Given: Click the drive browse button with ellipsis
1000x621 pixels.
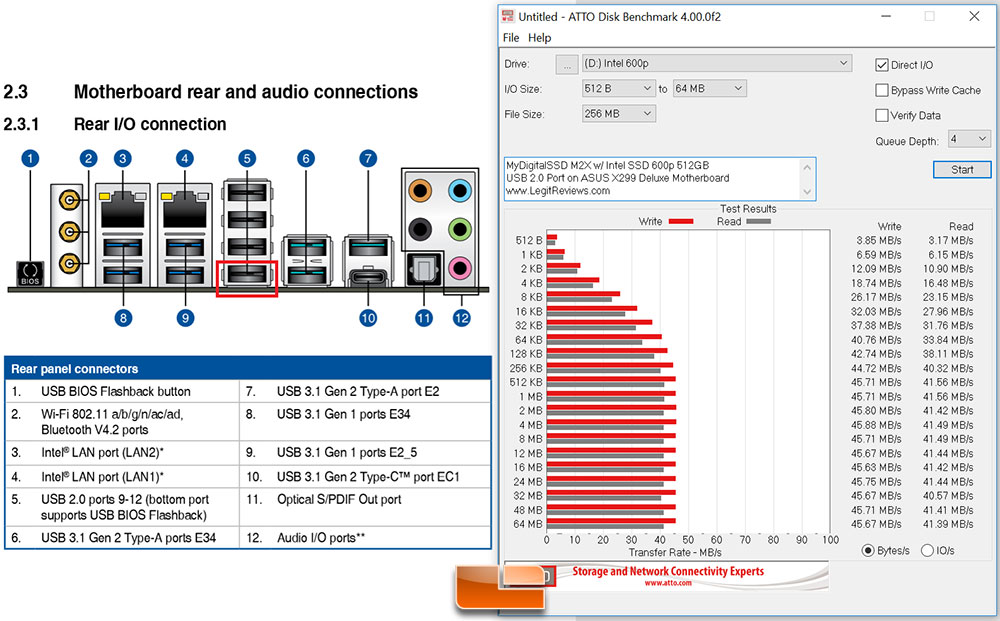Looking at the screenshot, I should pos(566,64).
